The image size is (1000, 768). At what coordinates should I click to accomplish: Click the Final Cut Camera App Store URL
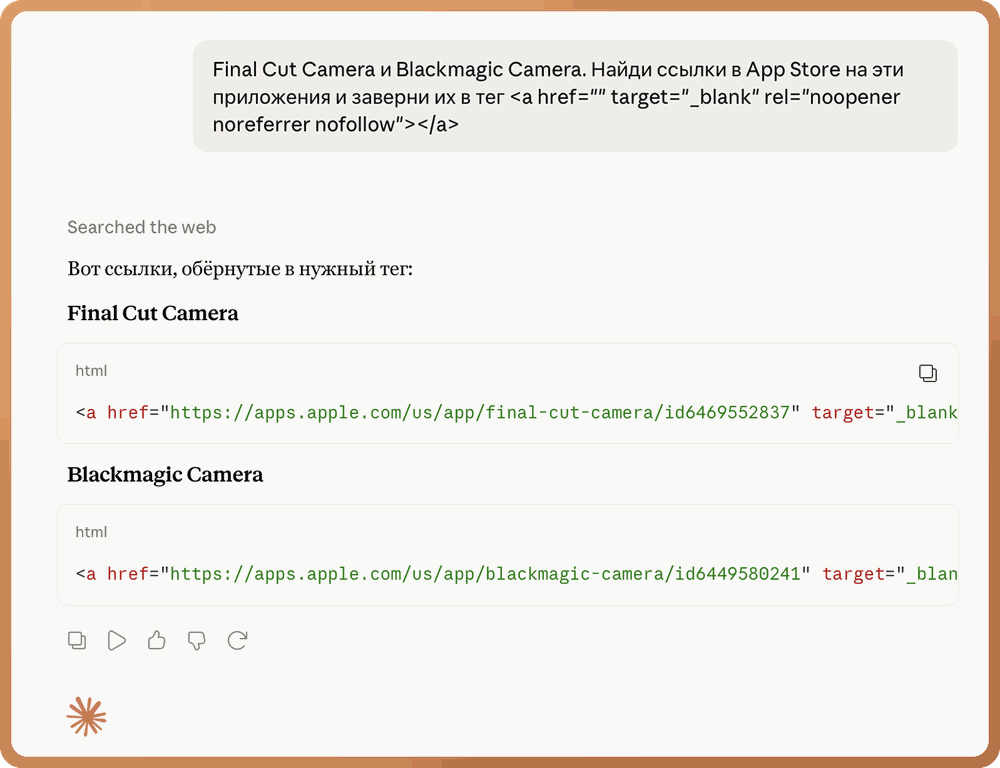coord(480,413)
